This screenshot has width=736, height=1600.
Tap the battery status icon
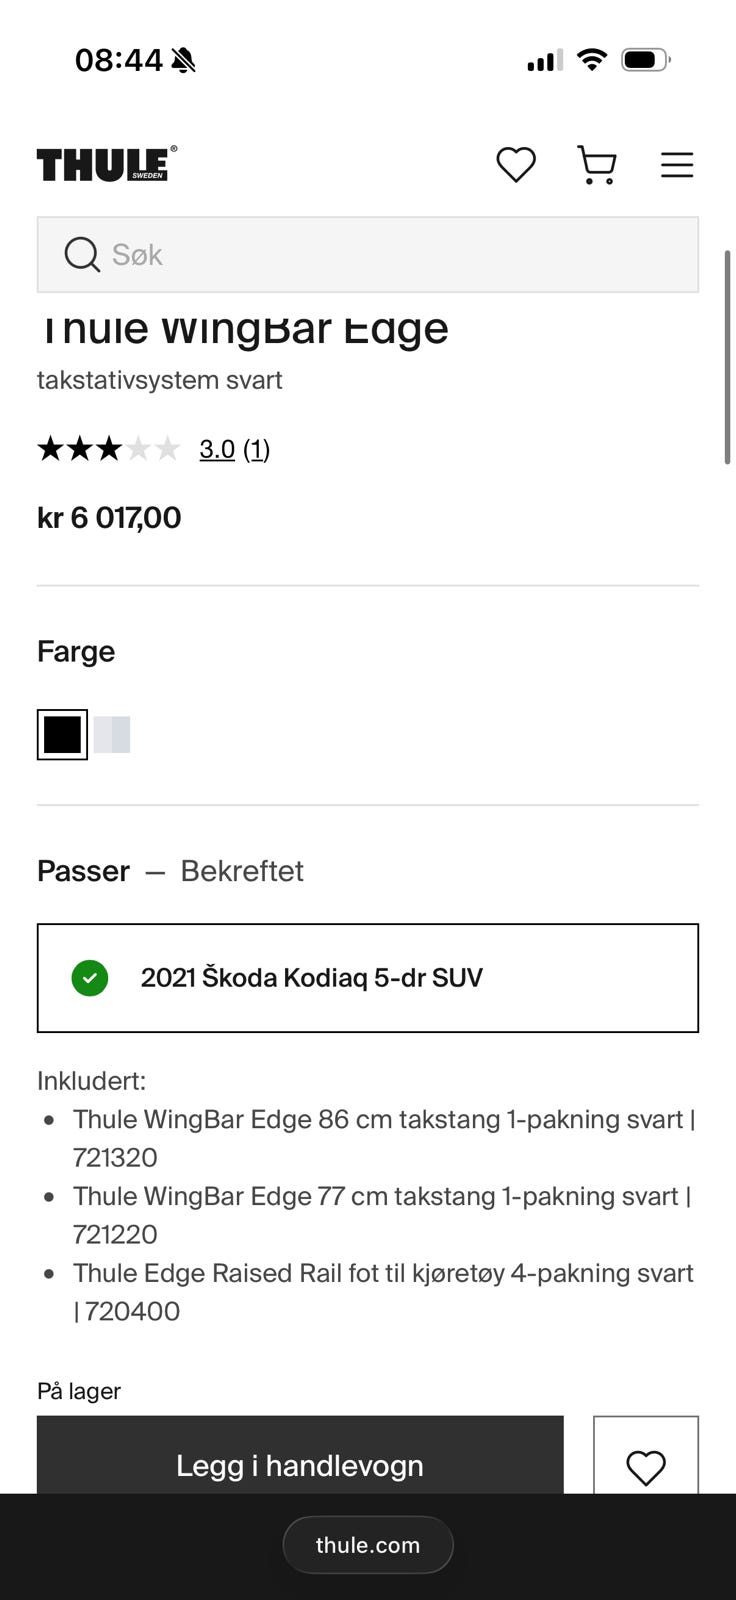(646, 60)
